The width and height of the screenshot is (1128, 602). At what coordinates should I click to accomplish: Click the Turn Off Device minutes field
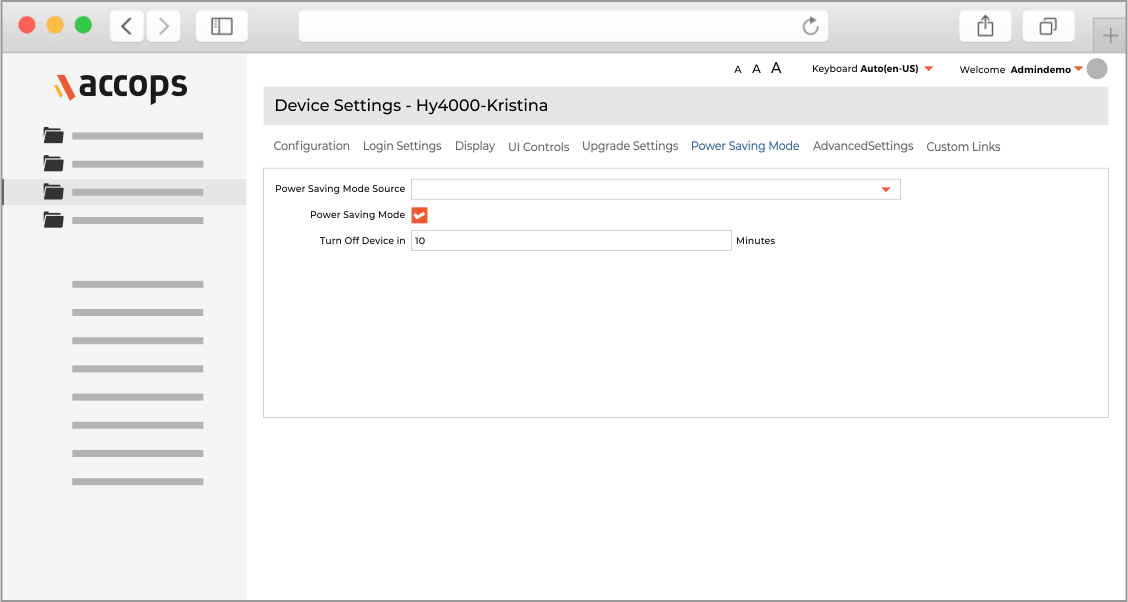(570, 240)
